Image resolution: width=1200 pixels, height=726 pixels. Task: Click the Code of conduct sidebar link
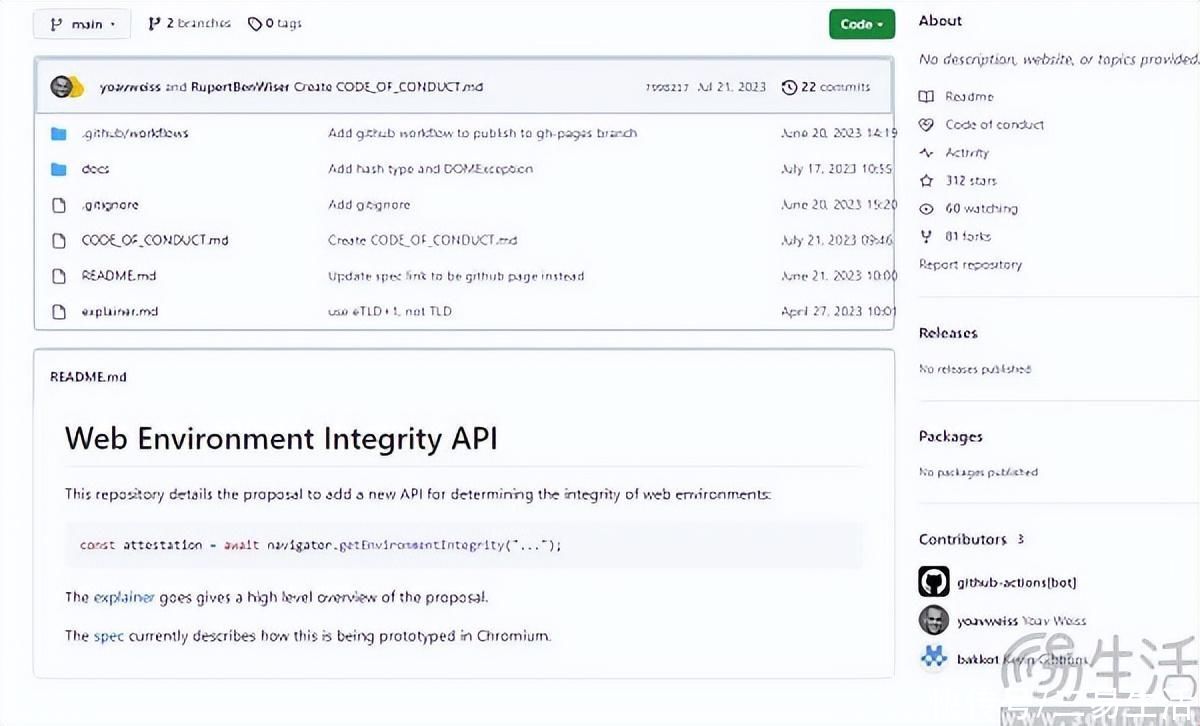(995, 125)
